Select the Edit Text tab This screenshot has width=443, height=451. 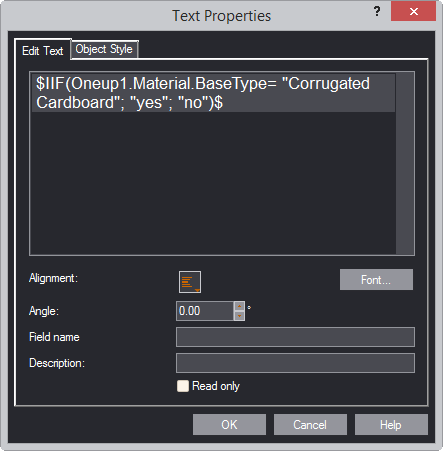[43, 51]
